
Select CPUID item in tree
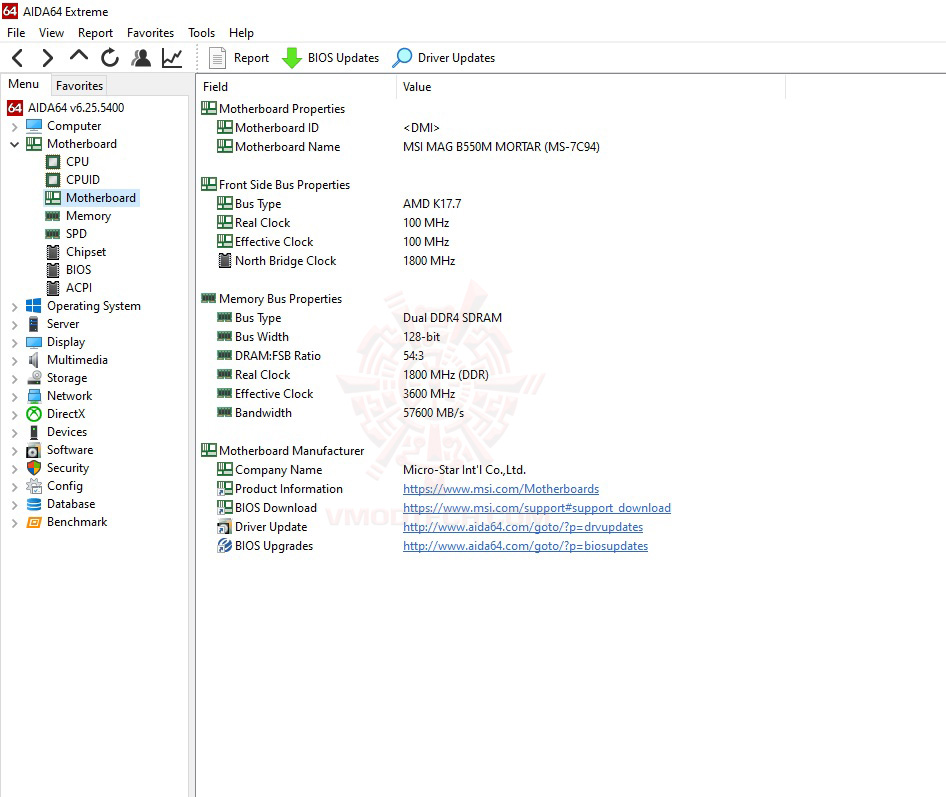point(83,180)
